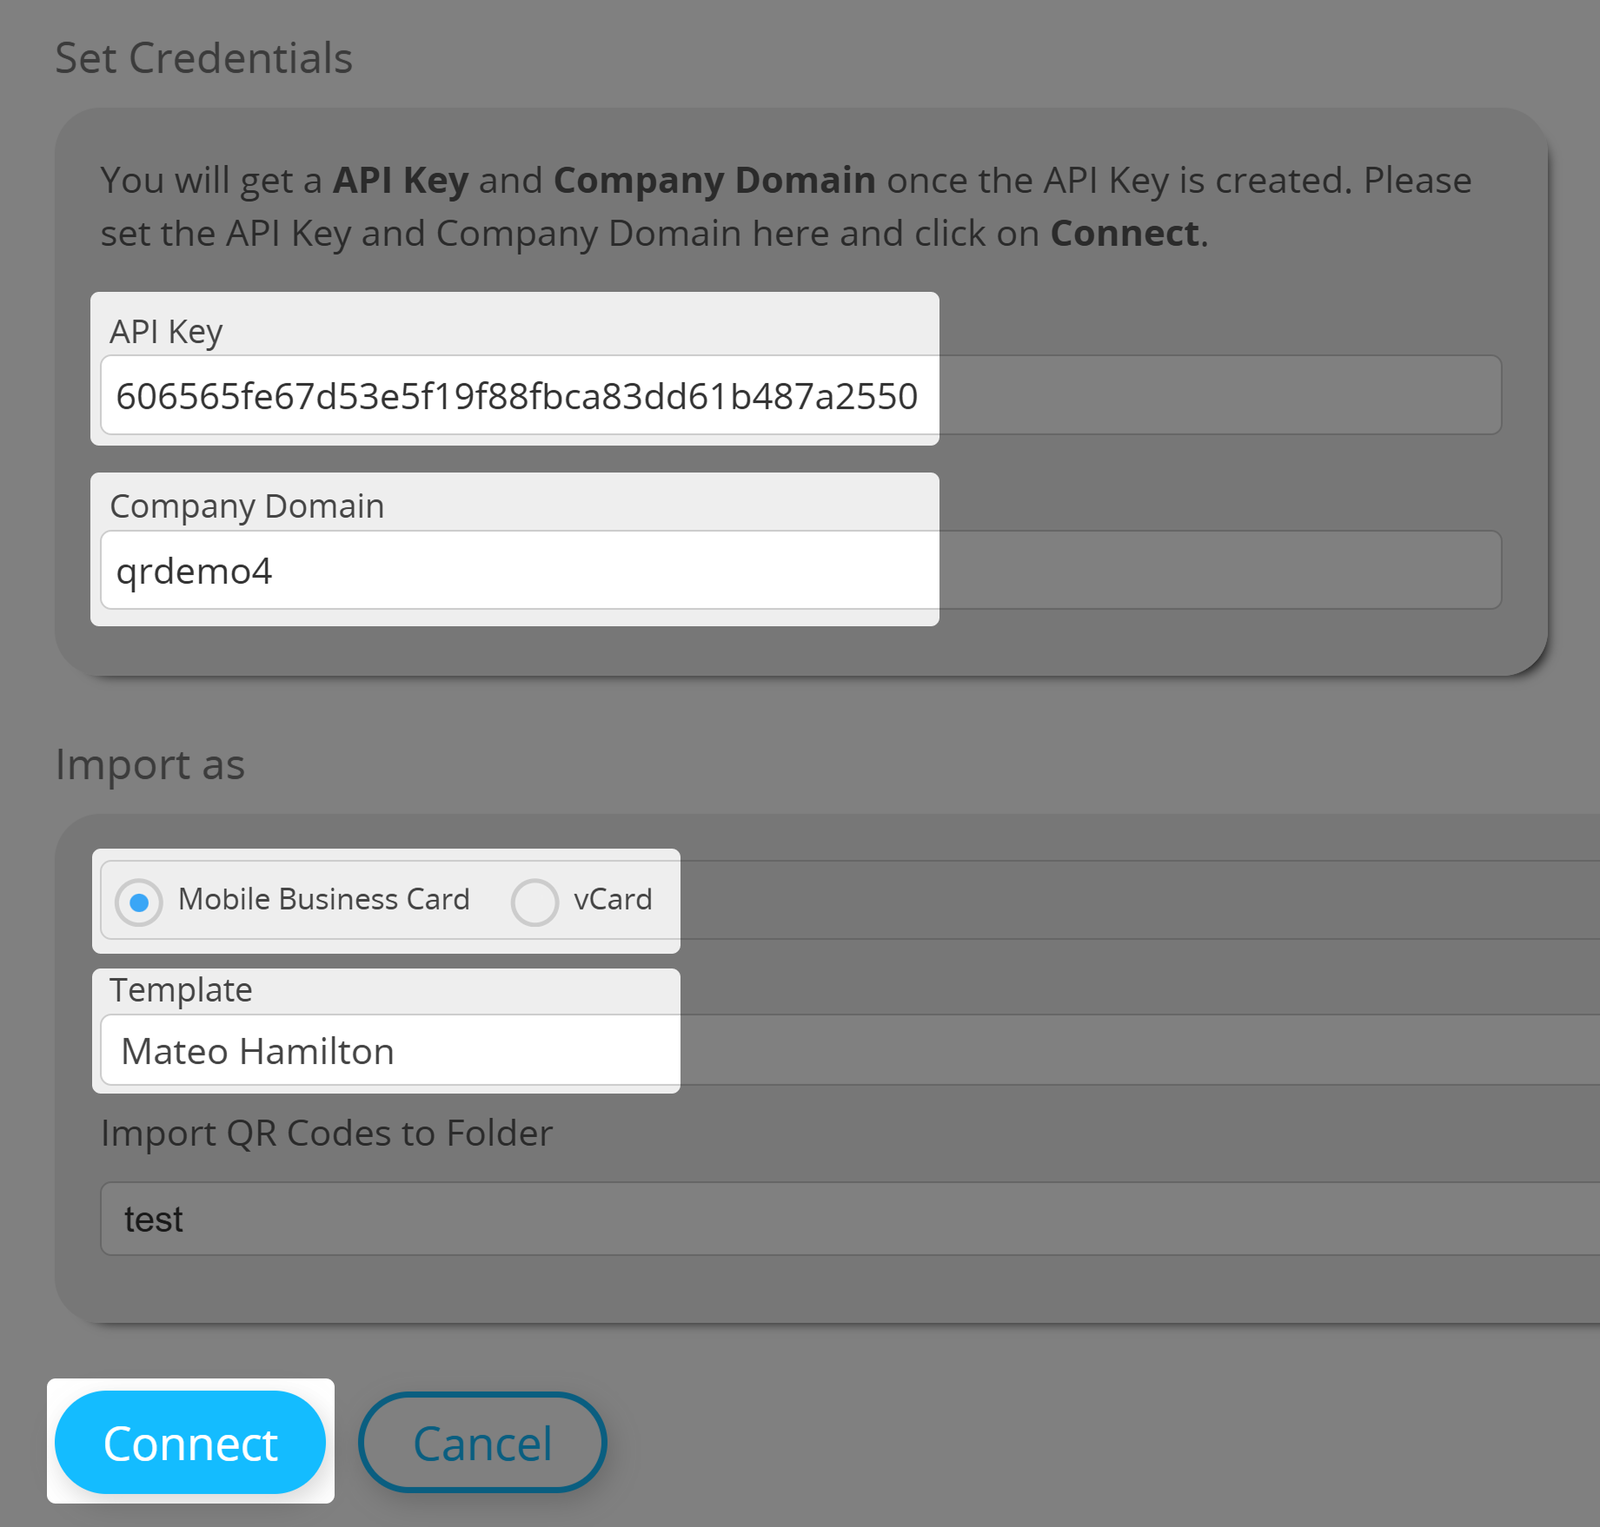Click the vCard text label
The image size is (1600, 1527).
coord(612,900)
